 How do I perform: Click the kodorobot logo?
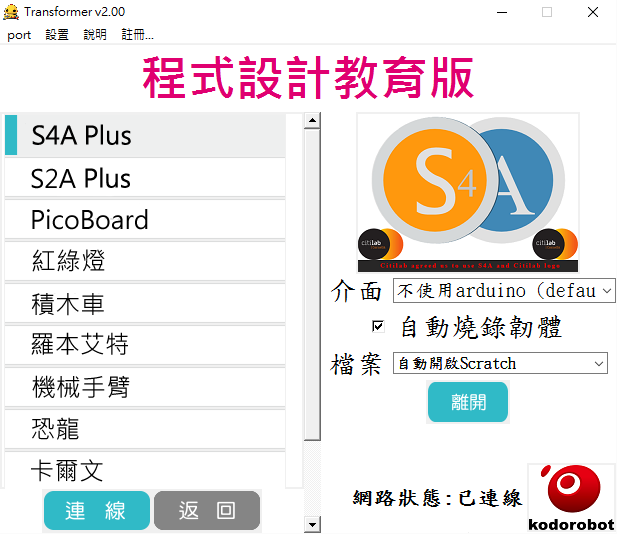coord(571,498)
